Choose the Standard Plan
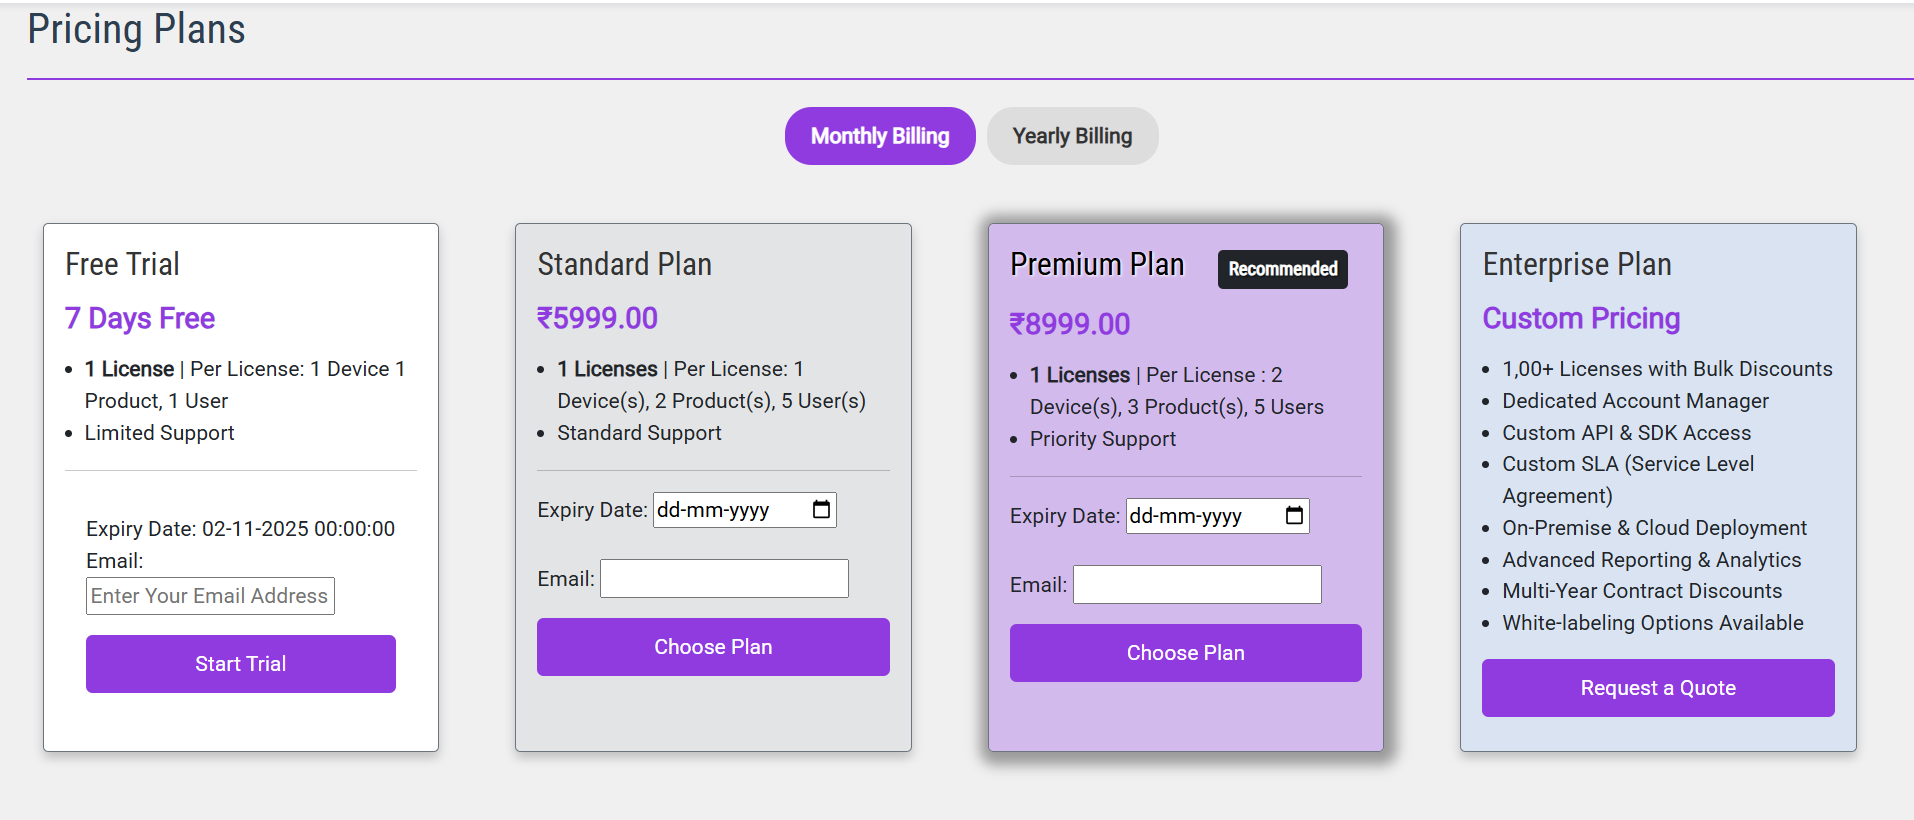The image size is (1914, 820). point(712,646)
